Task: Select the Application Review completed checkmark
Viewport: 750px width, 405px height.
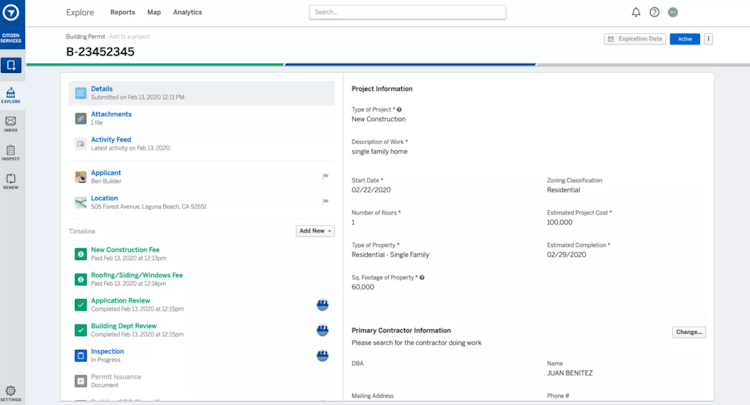Action: (81, 305)
